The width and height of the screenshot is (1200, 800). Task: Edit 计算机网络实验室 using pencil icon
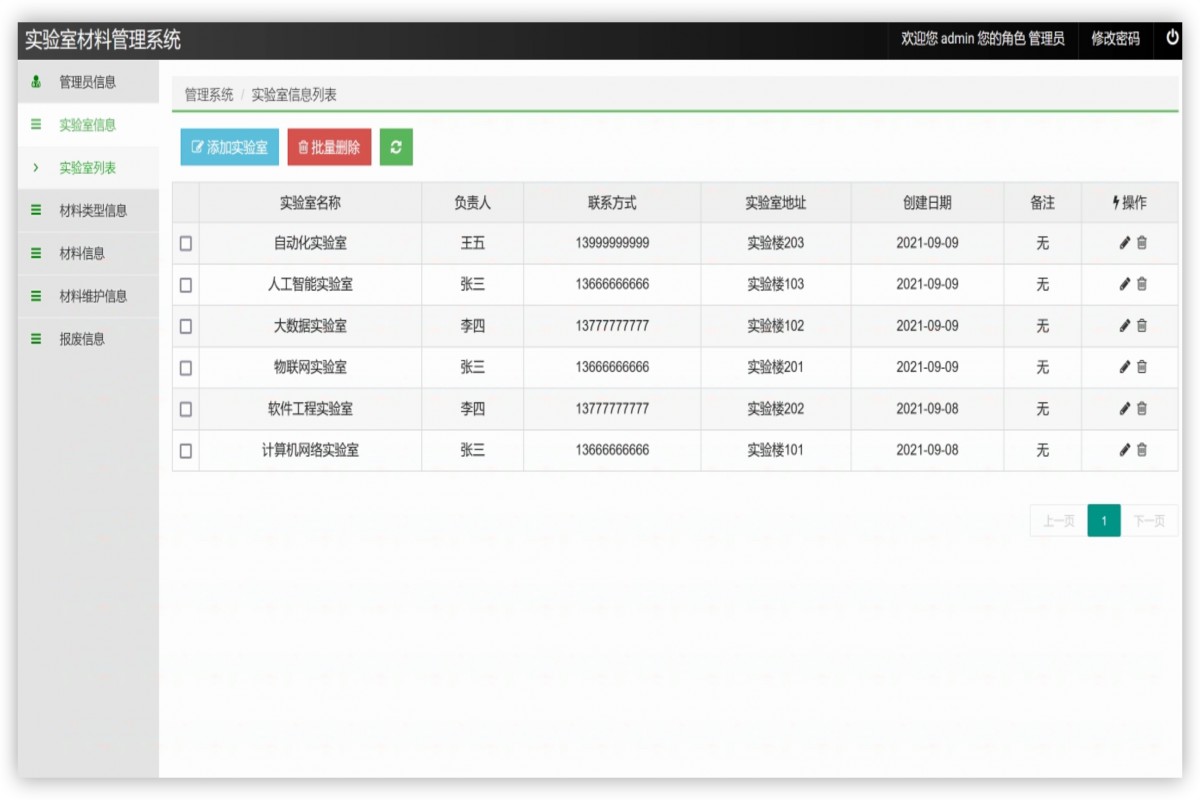[x=1124, y=450]
